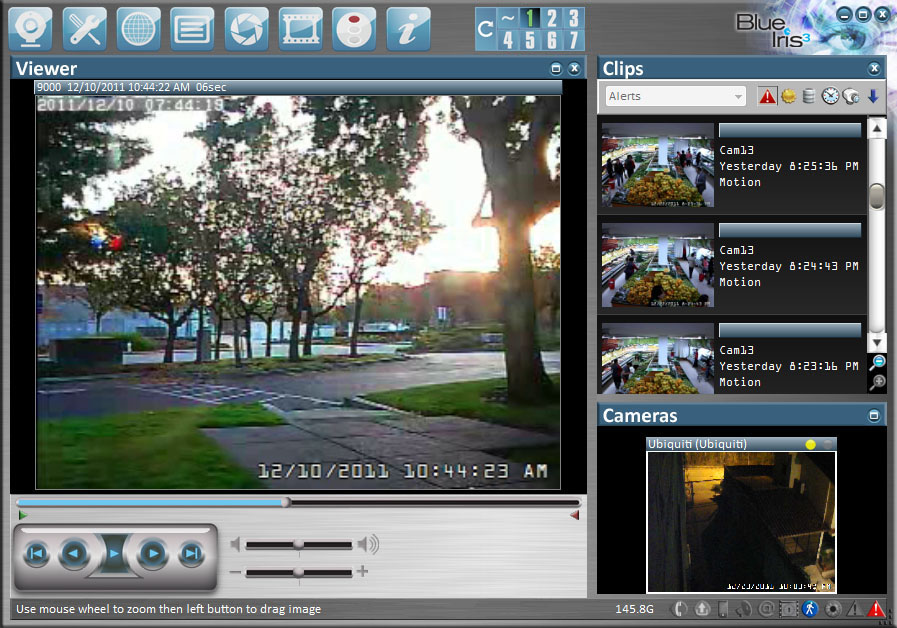Jump to clip start with skip-back button

[36, 553]
